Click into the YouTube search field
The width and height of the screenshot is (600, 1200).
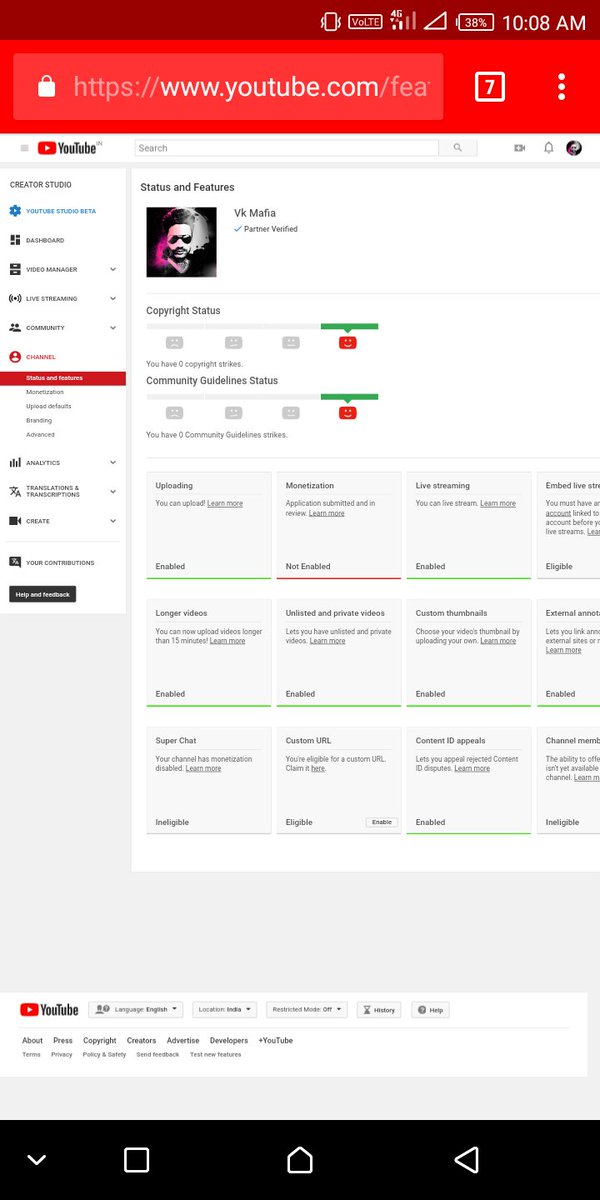[287, 148]
